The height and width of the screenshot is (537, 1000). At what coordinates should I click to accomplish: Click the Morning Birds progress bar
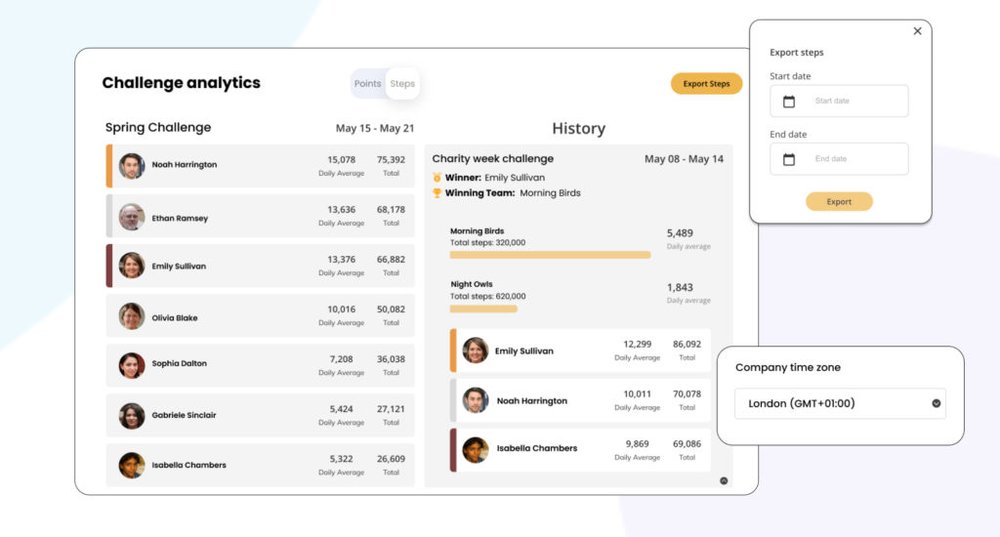tap(550, 255)
